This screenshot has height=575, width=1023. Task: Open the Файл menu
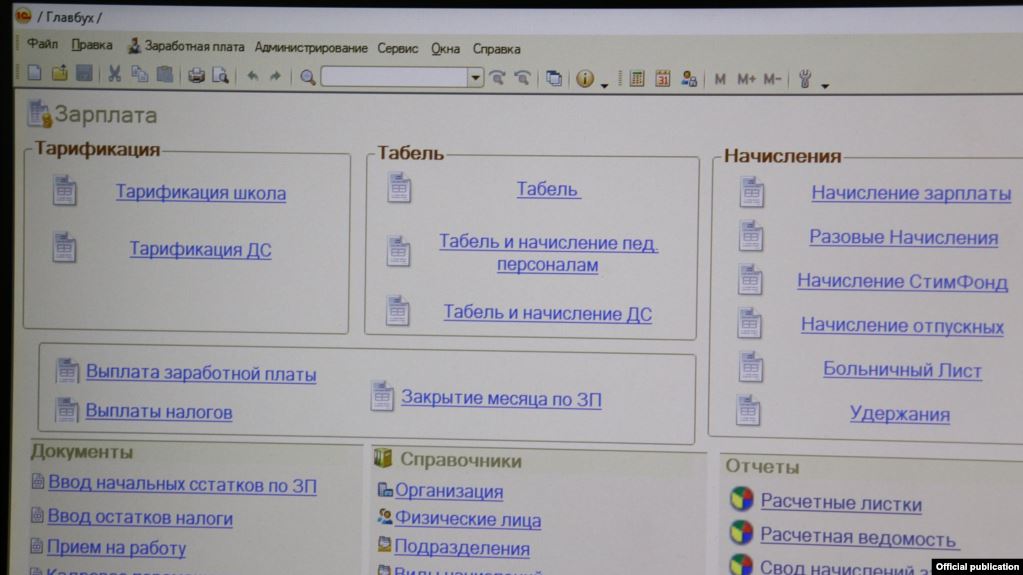[x=42, y=45]
